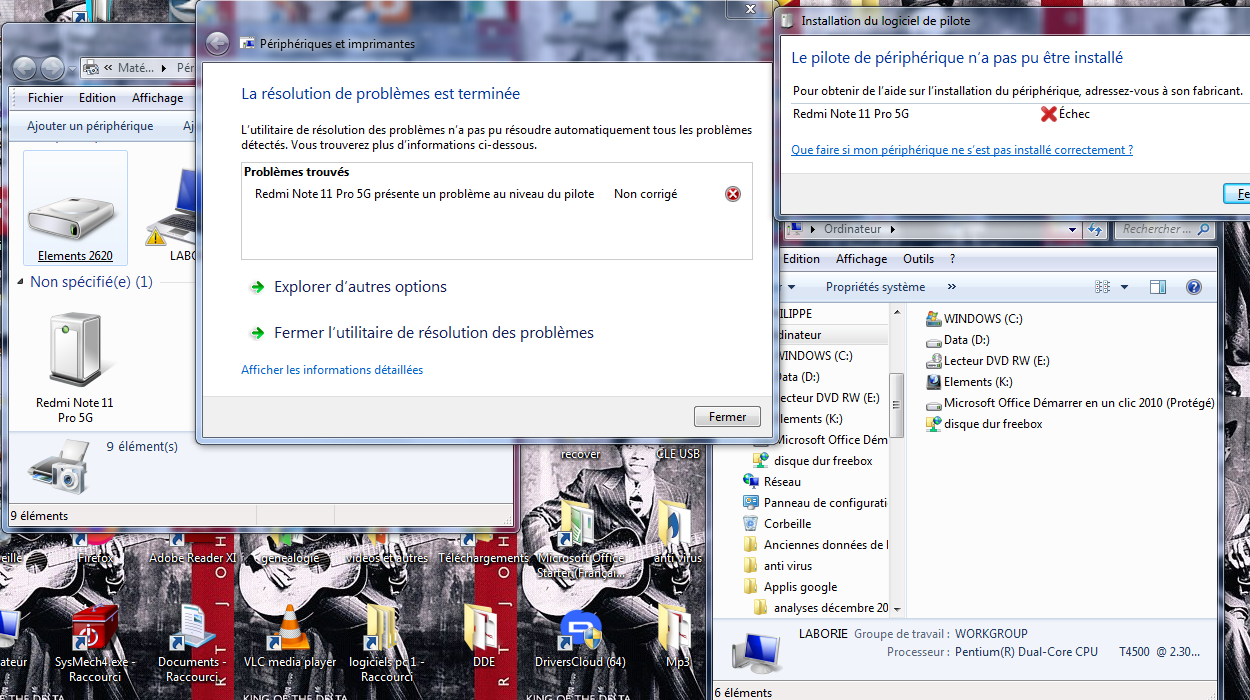This screenshot has height=700, width=1250.
Task: Open Data (D:) drive in file list
Action: 957,340
